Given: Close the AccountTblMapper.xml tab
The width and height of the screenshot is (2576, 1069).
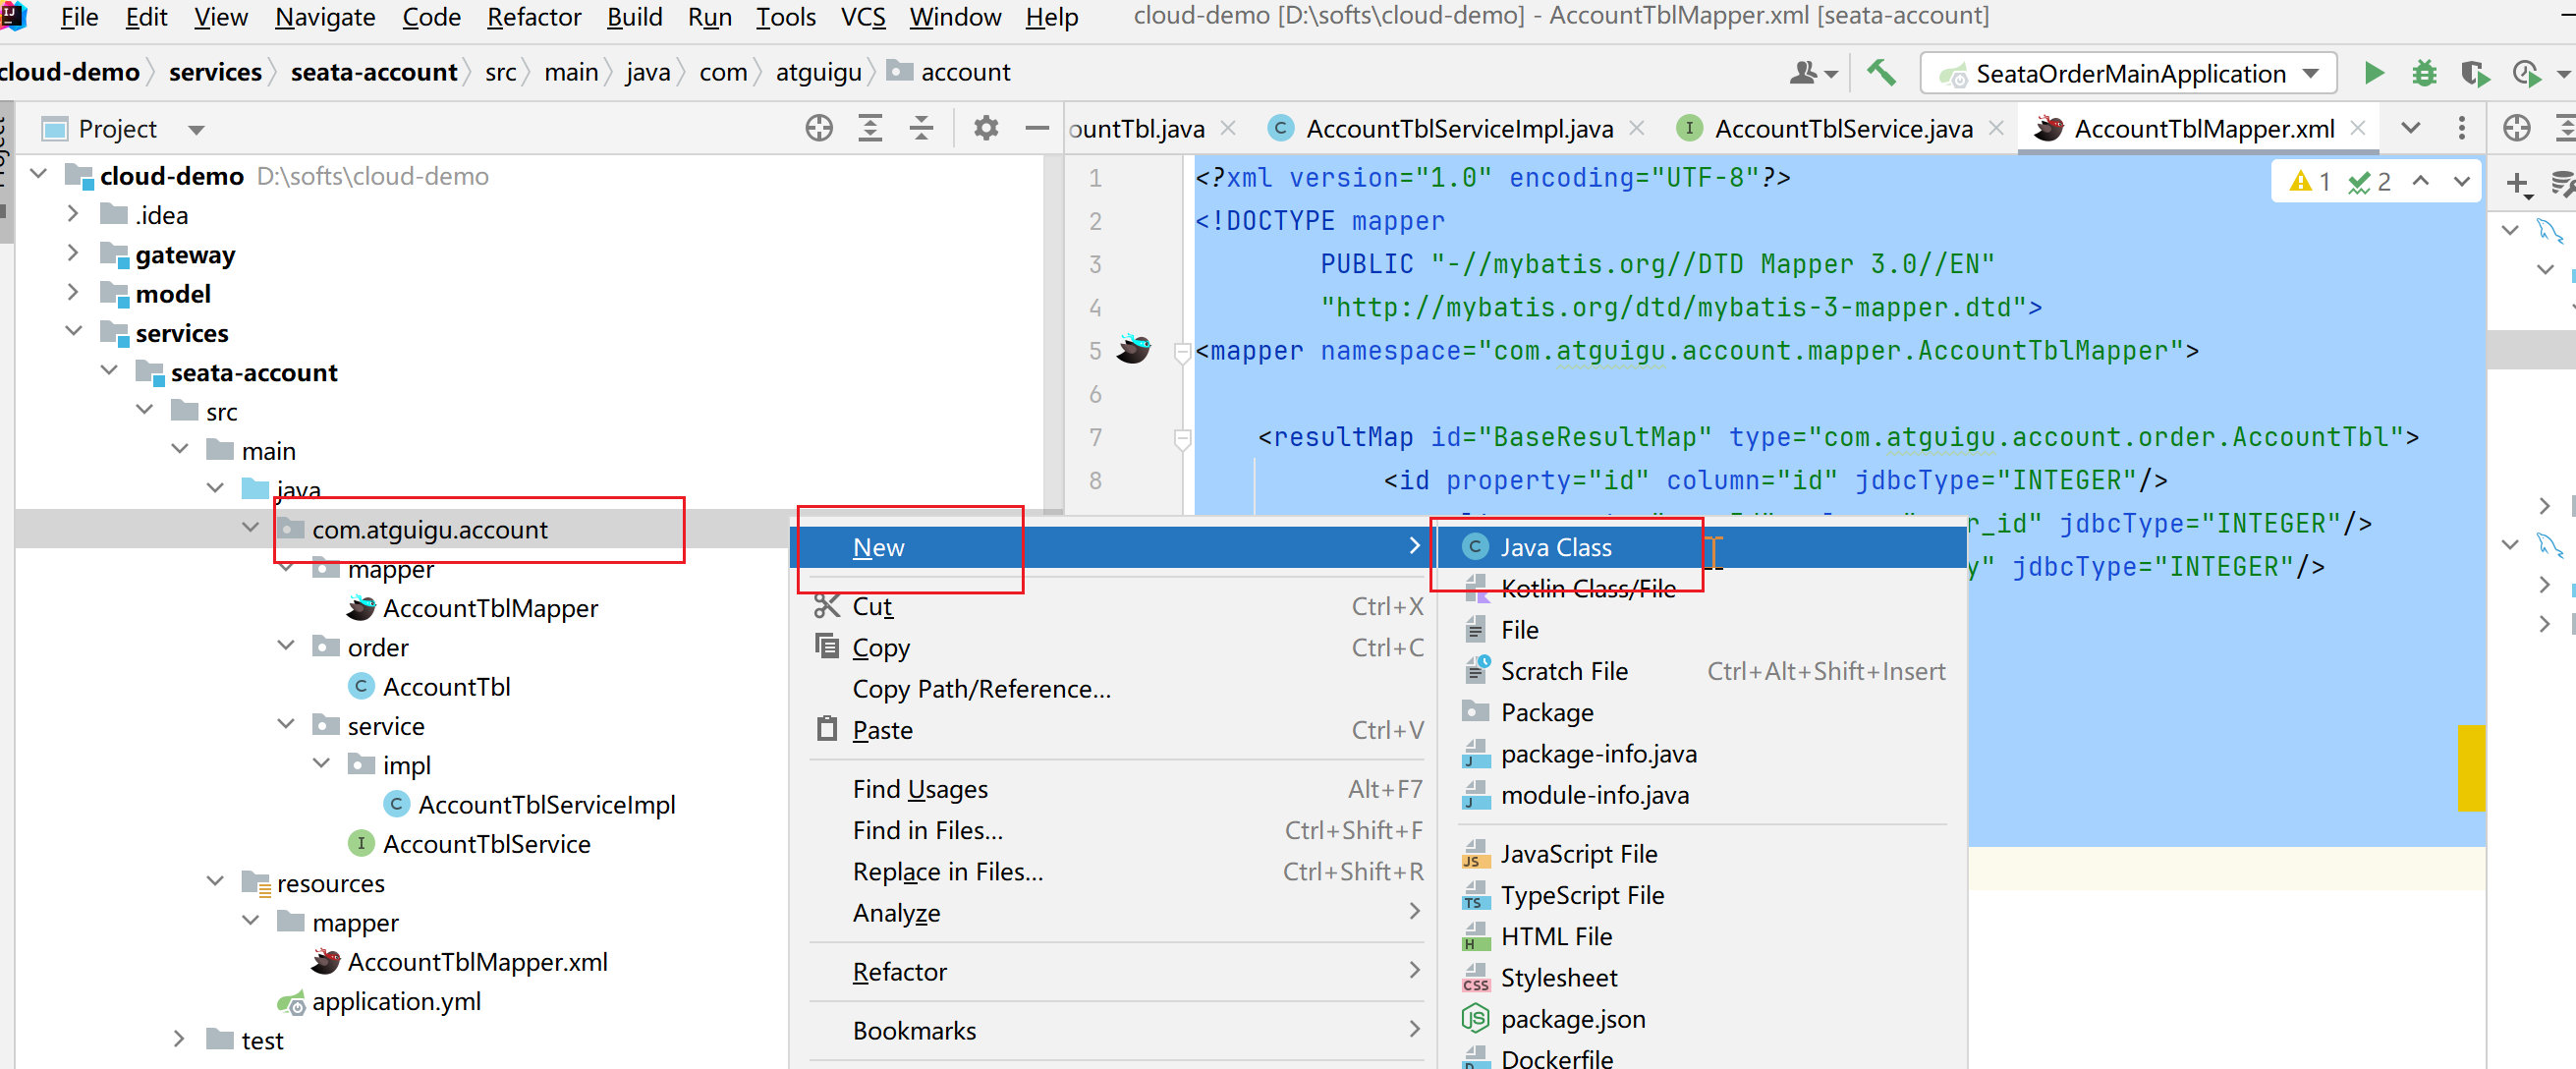Looking at the screenshot, I should (x=2358, y=128).
